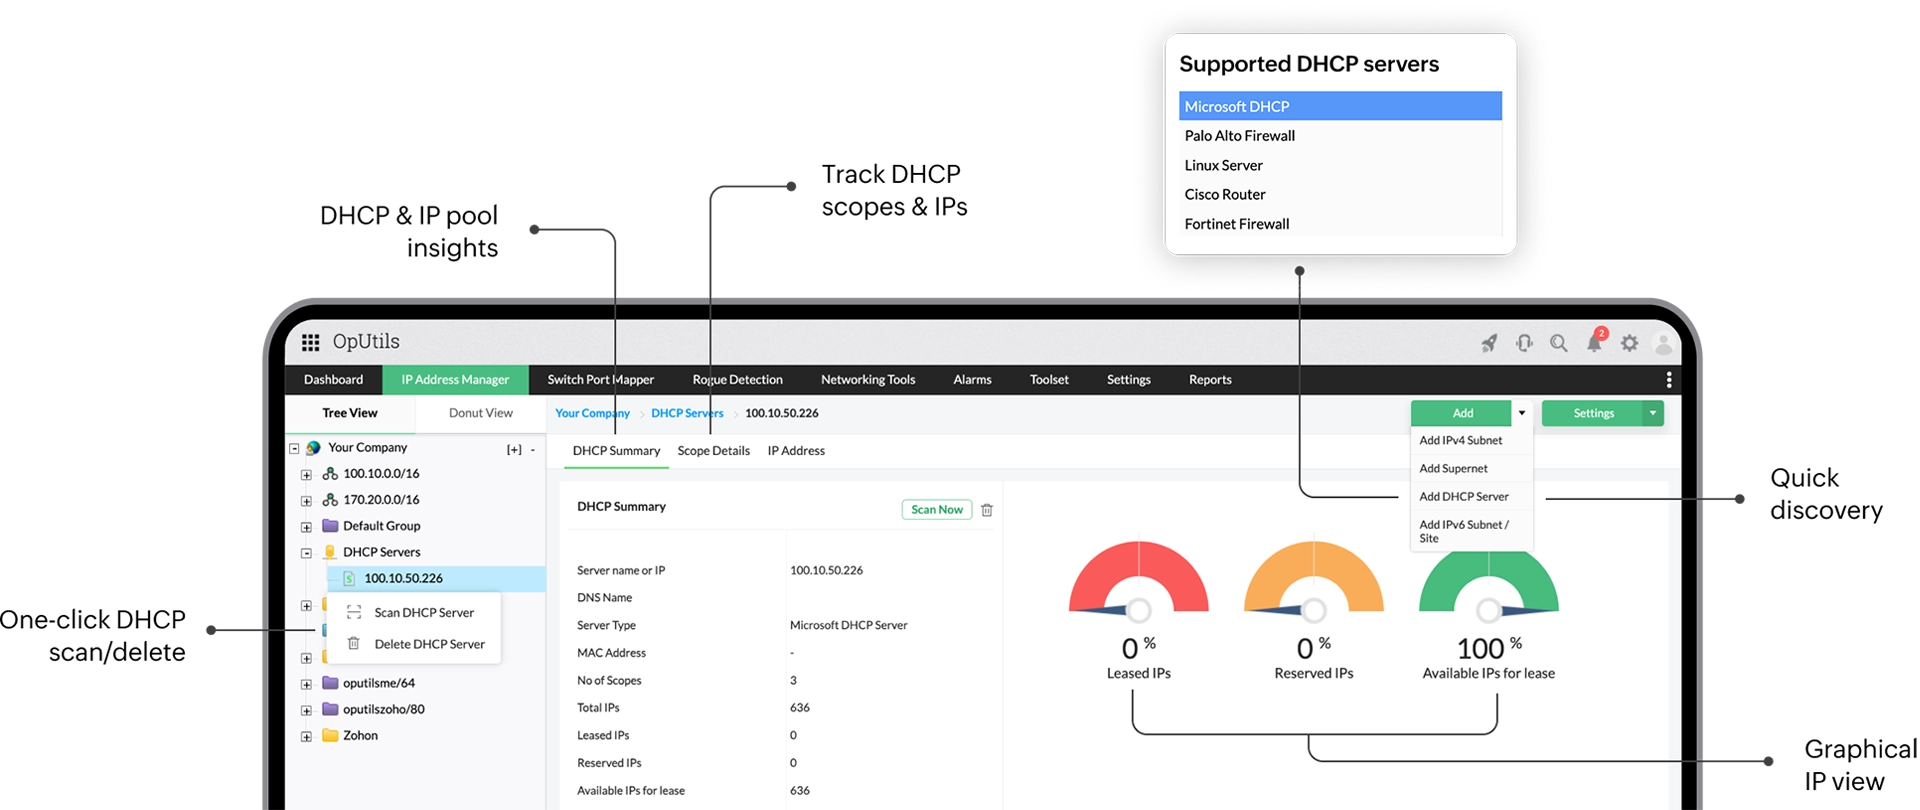Choose Add Supernet
This screenshot has width=1920, height=810.
1471,468
